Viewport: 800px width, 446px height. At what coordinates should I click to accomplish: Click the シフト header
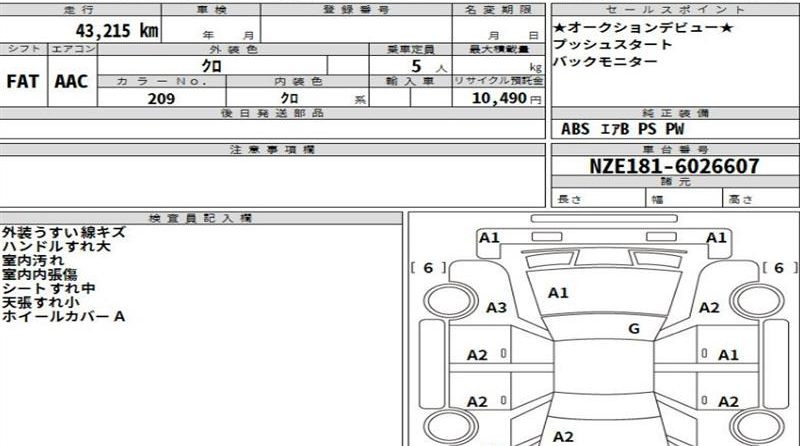point(23,49)
